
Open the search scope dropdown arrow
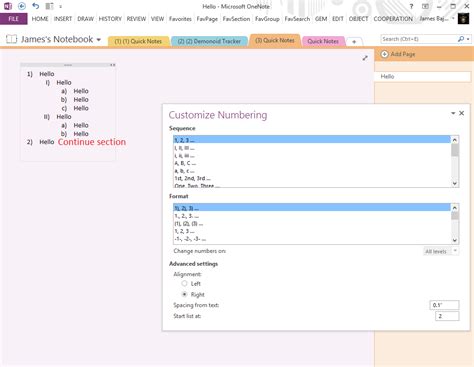(x=468, y=39)
